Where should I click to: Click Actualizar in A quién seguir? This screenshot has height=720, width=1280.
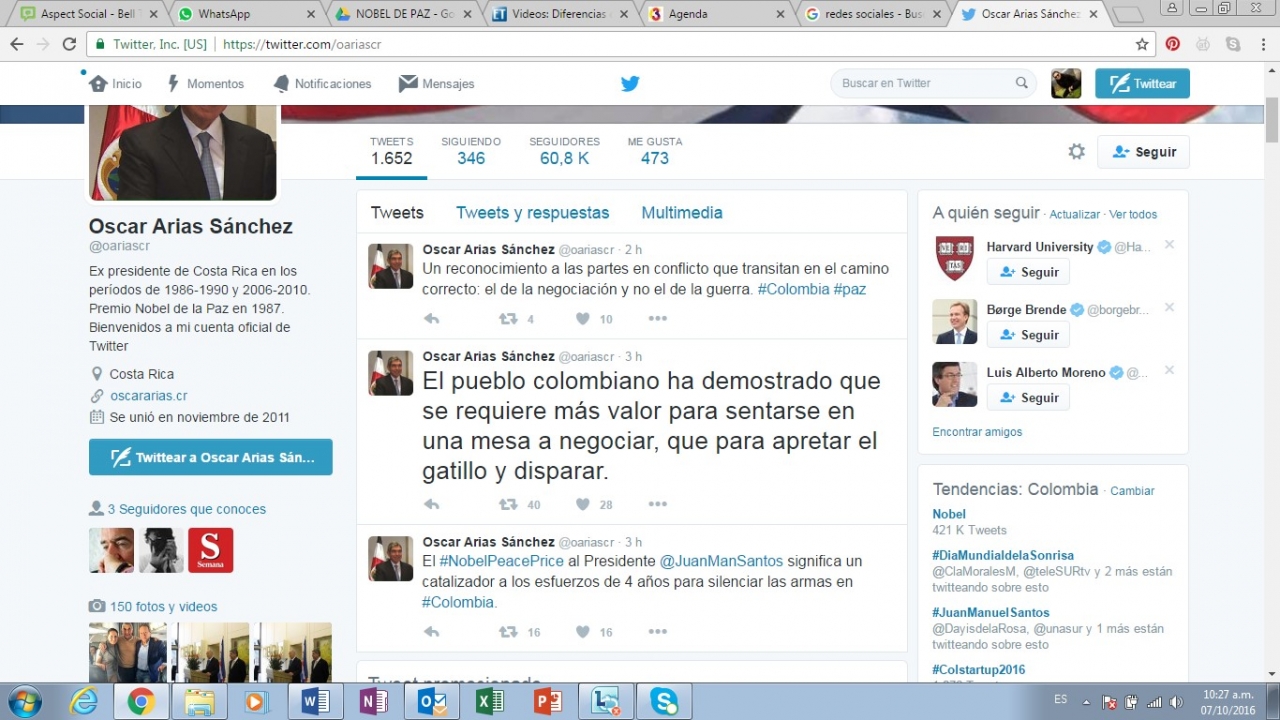1074,215
